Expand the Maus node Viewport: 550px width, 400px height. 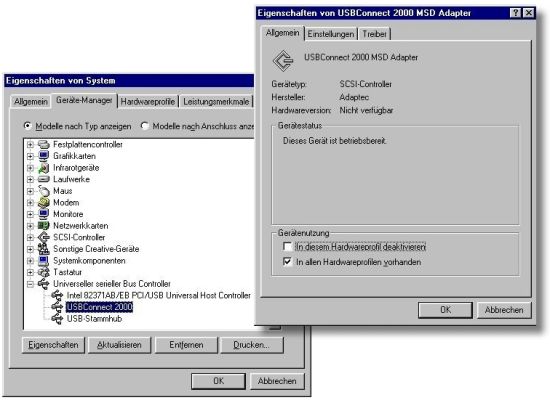coord(30,191)
